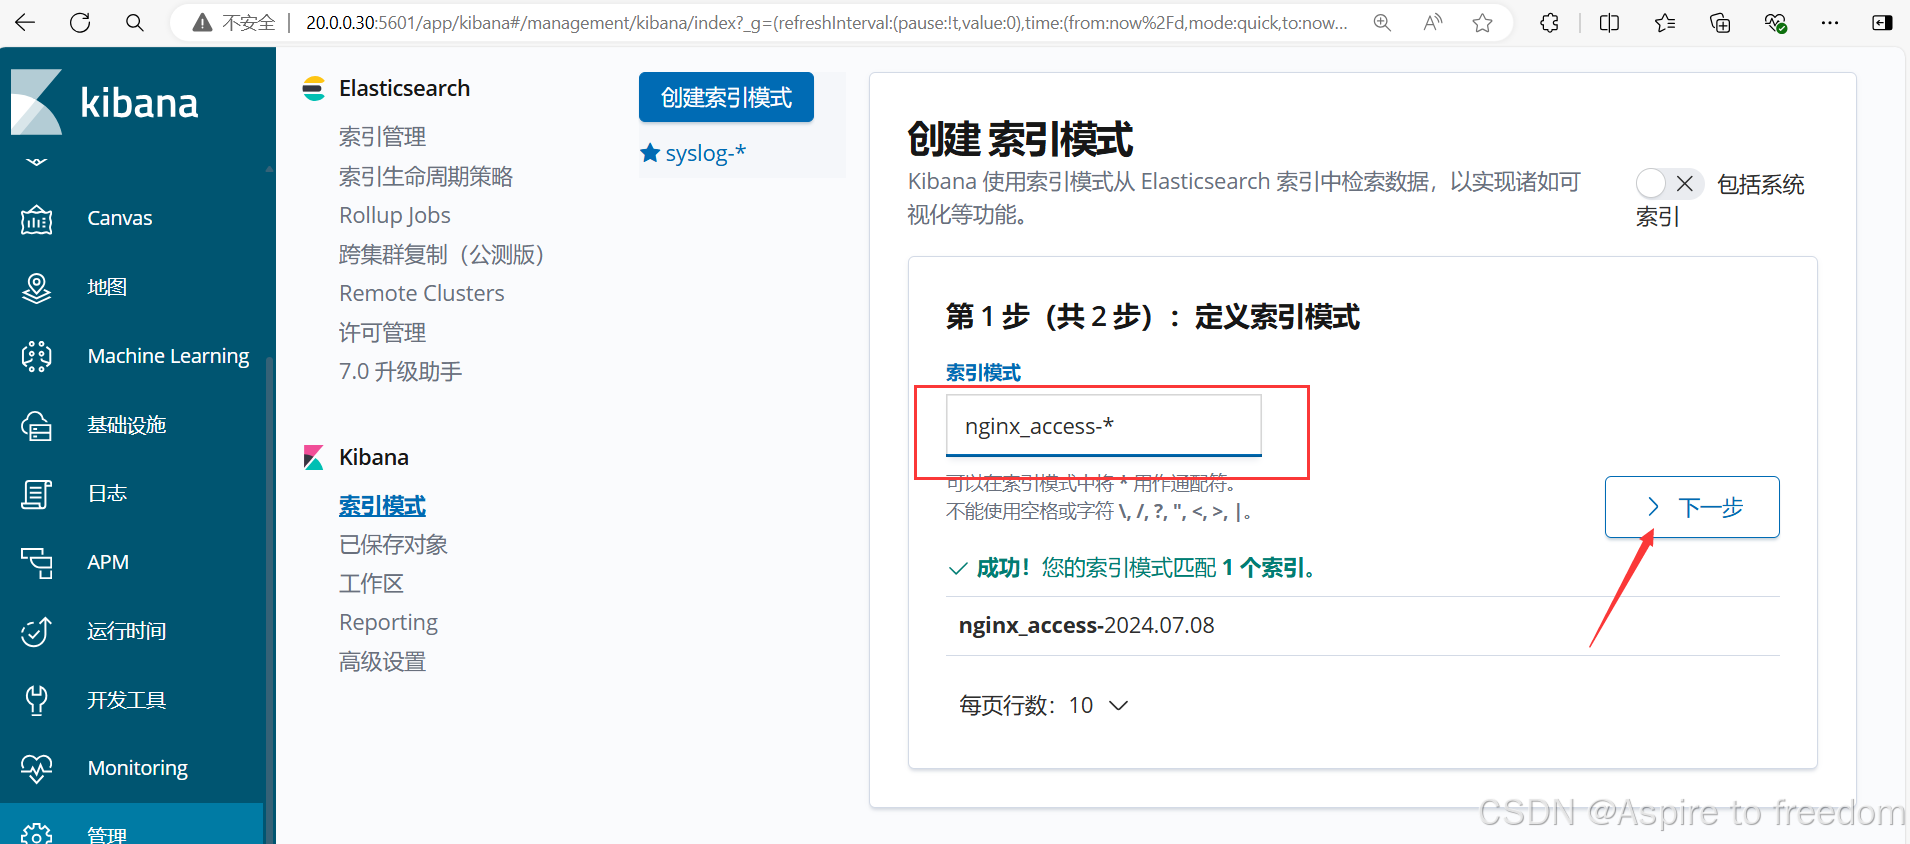Click the Elasticsearch section logo
1910x844 pixels.
(x=314, y=88)
